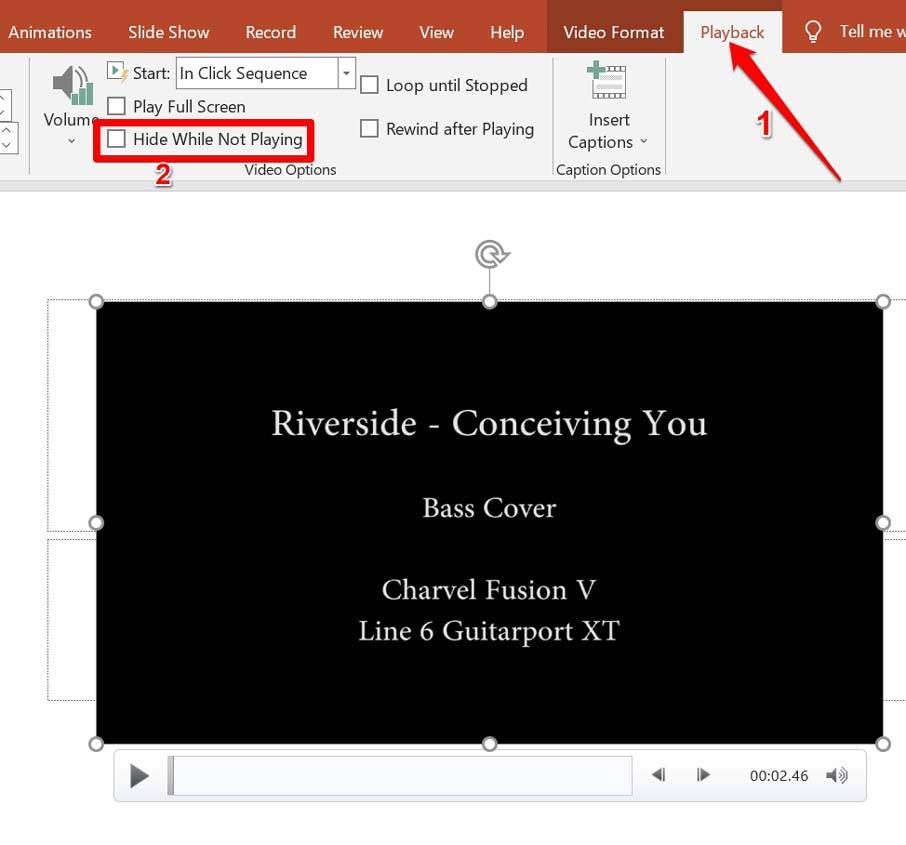This screenshot has height=845, width=906.
Task: Click the Tell me lightbulb icon
Action: click(812, 31)
